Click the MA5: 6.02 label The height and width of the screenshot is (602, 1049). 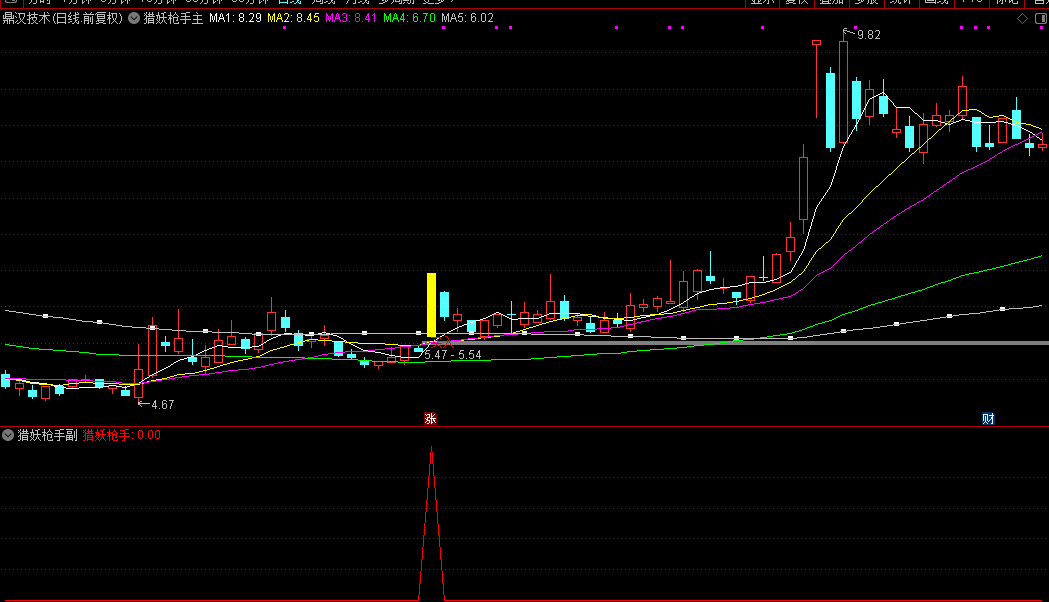467,18
